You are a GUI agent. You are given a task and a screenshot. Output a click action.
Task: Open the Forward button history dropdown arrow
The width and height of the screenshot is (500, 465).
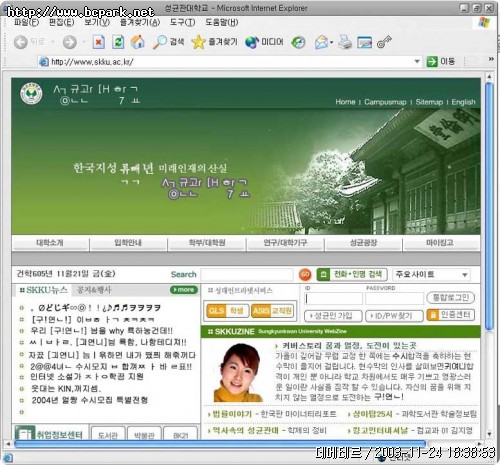pyautogui.click(x=84, y=42)
